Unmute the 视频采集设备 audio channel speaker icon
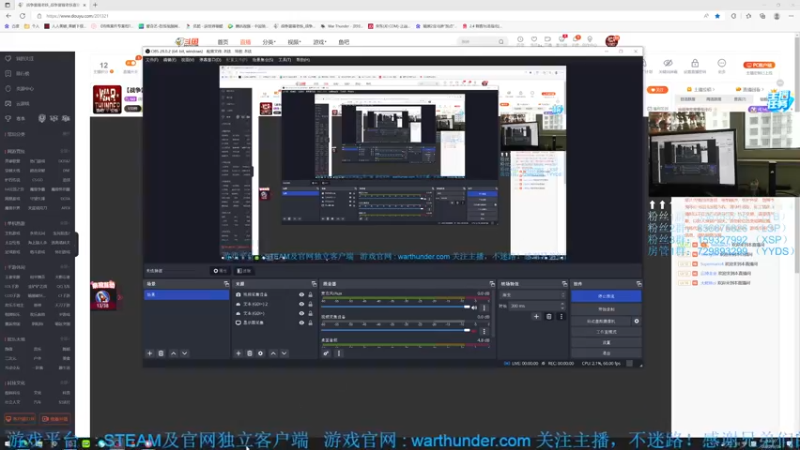This screenshot has height=450, width=800. (474, 331)
